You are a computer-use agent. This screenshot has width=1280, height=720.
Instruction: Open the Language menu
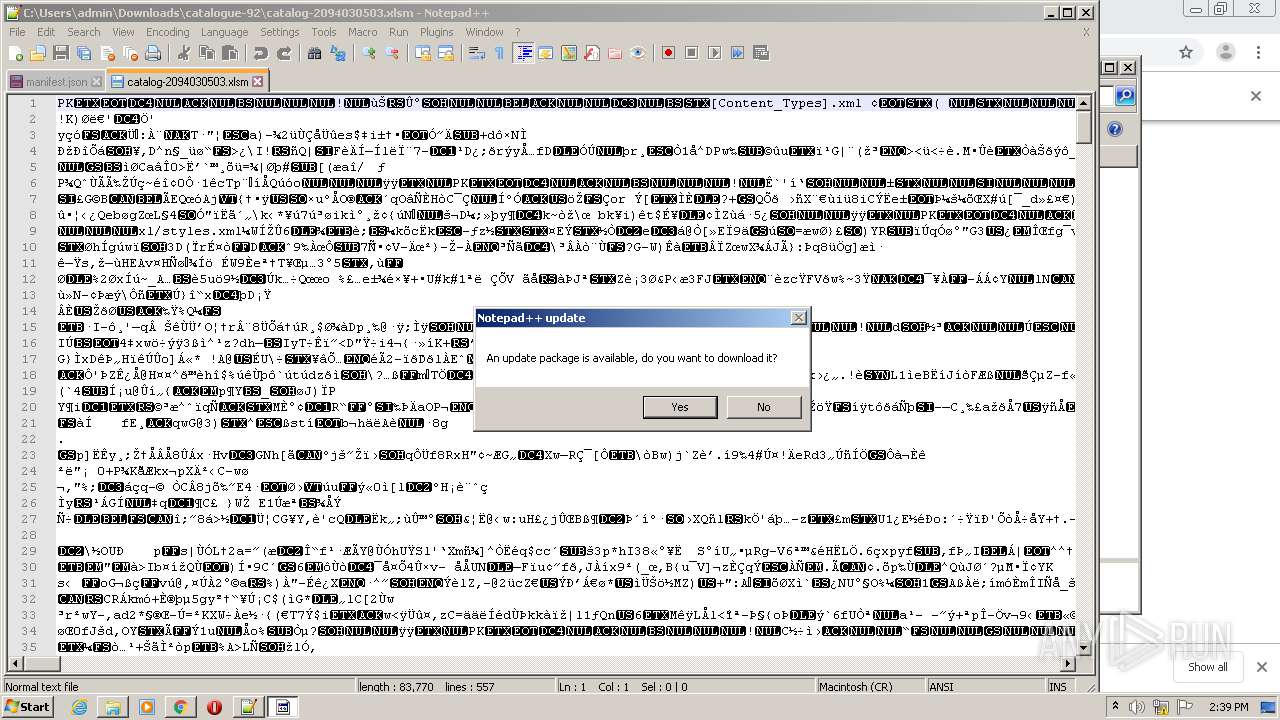click(x=224, y=32)
